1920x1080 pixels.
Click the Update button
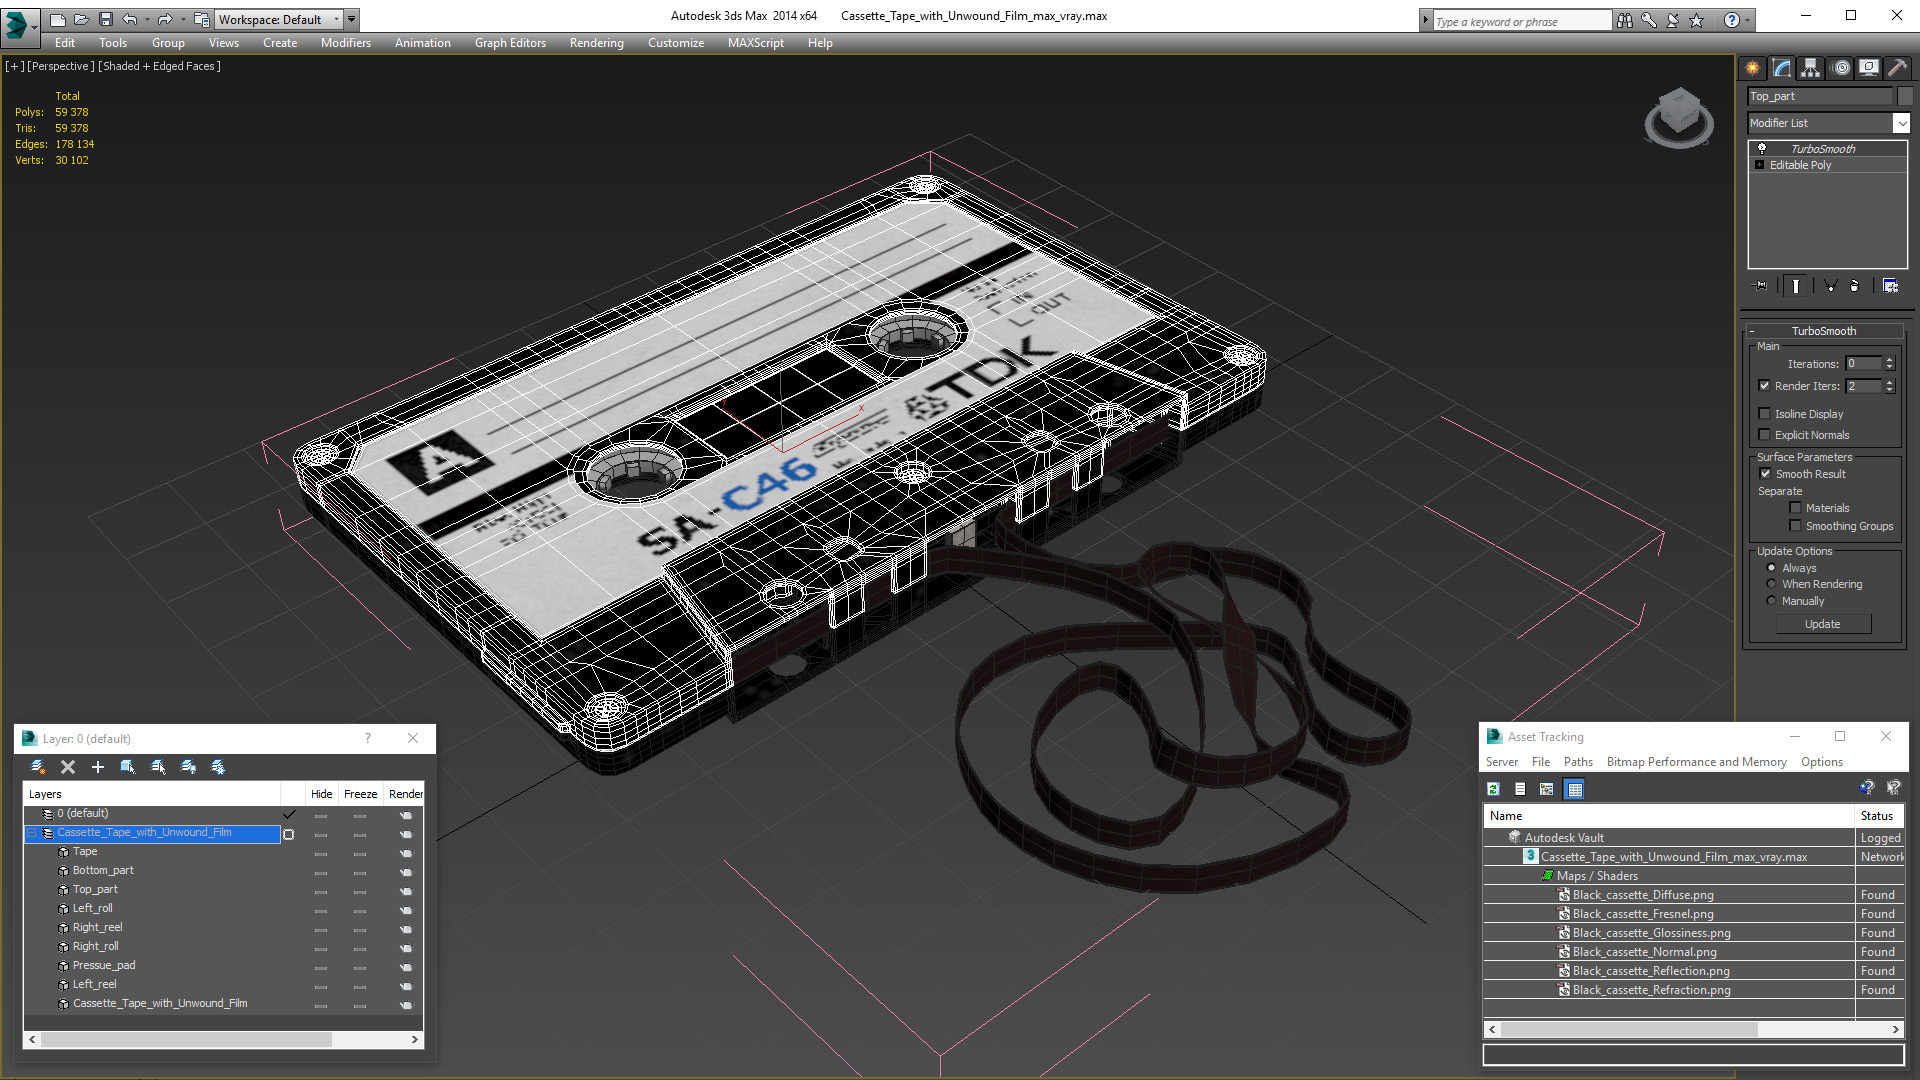coord(1823,624)
